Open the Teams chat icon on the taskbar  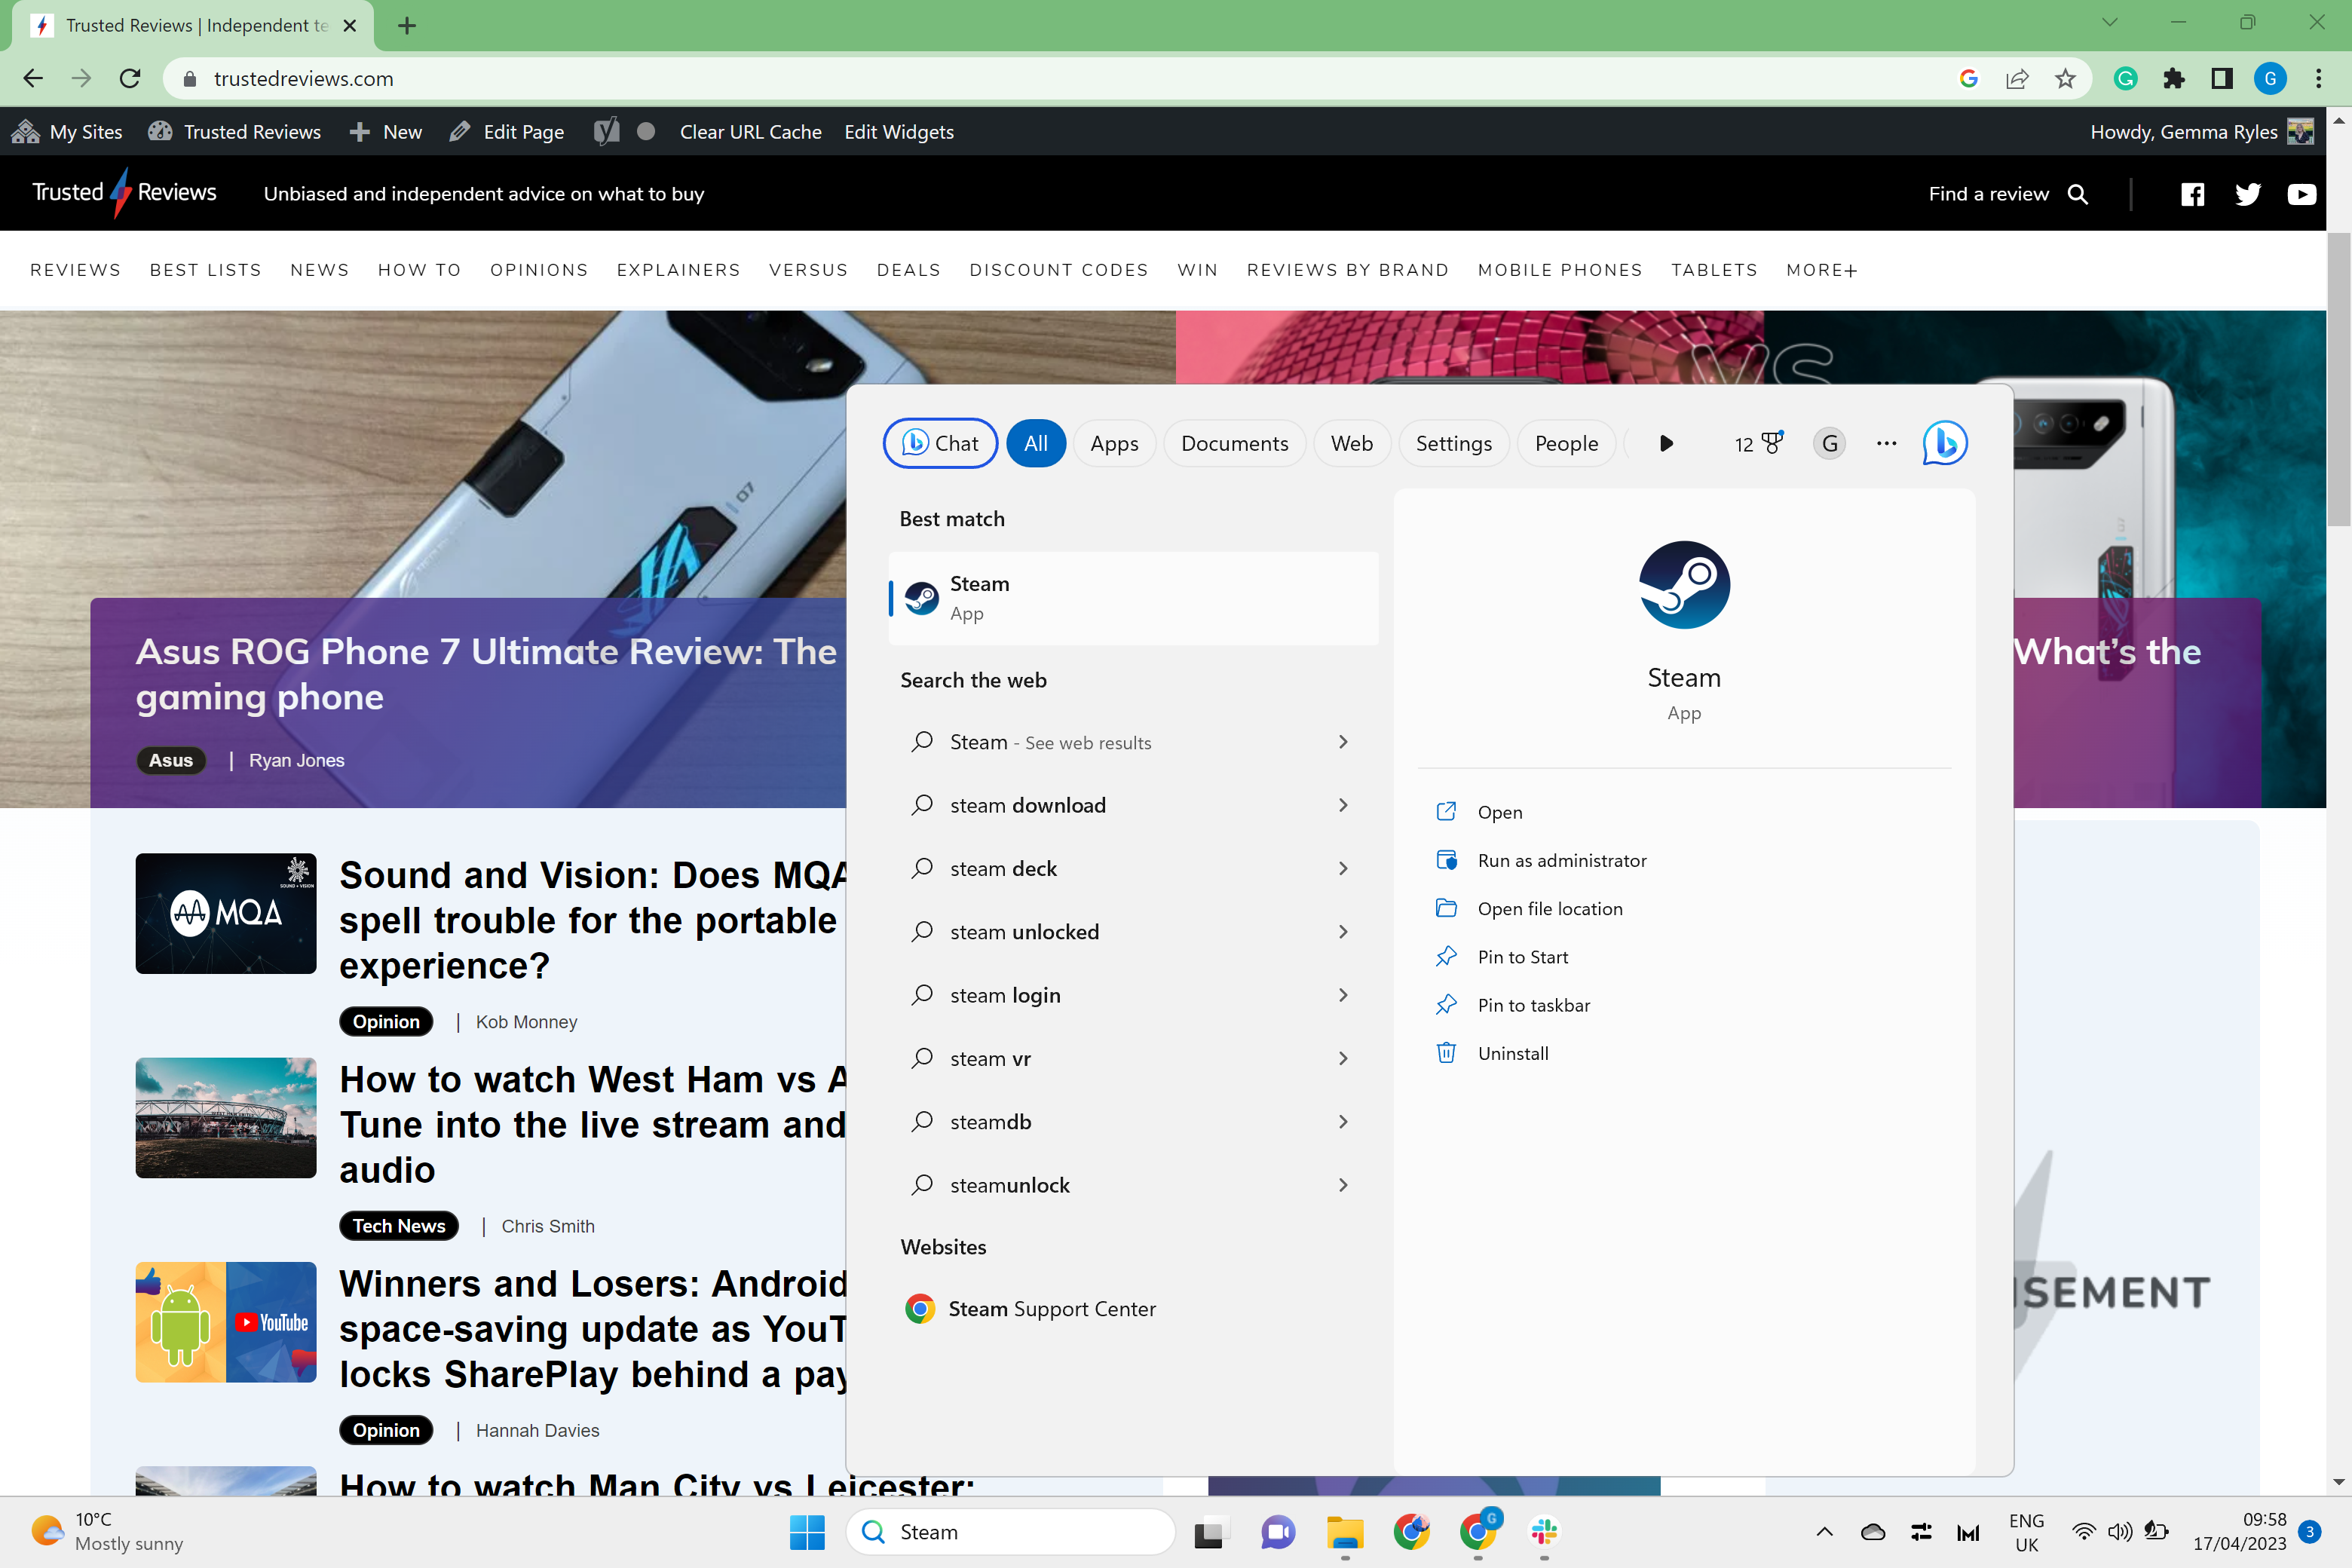(1277, 1531)
